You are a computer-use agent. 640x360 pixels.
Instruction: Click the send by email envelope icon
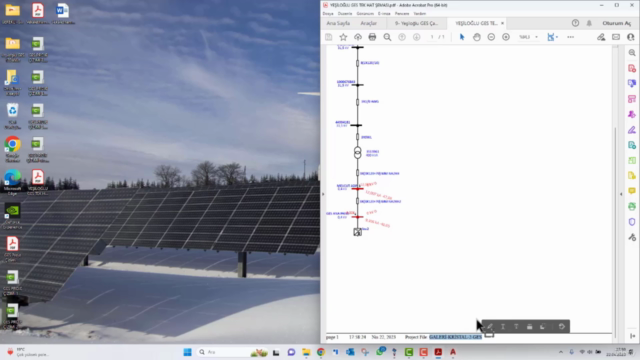pyautogui.click(x=616, y=37)
